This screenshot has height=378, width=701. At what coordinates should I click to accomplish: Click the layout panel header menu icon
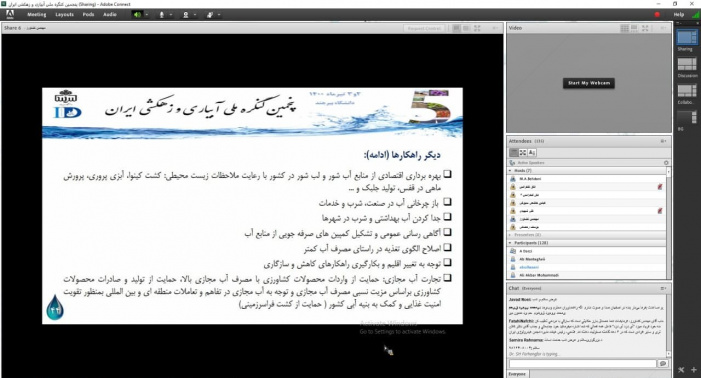[680, 23]
